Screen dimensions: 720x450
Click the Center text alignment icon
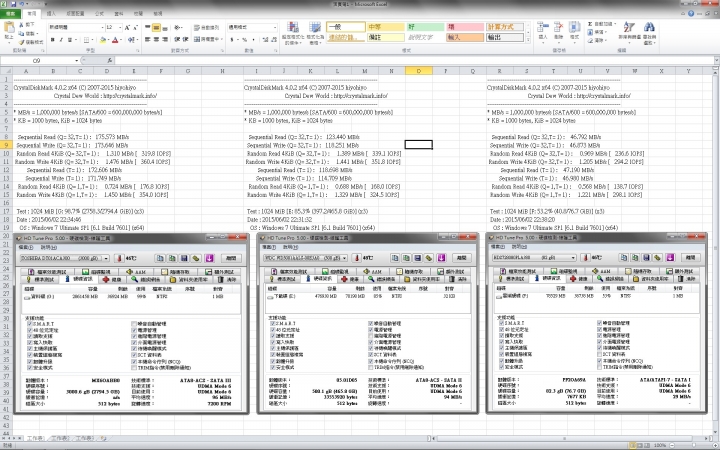click(156, 40)
